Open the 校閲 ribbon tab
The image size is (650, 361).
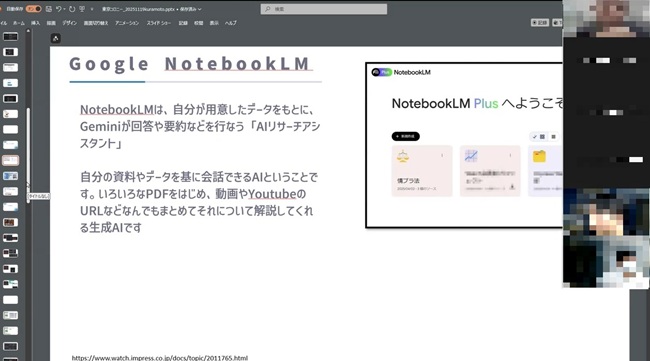click(x=199, y=23)
